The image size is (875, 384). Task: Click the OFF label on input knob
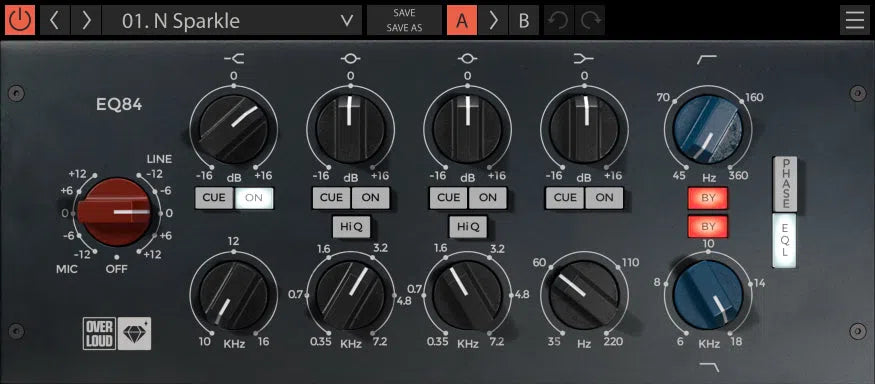117,270
